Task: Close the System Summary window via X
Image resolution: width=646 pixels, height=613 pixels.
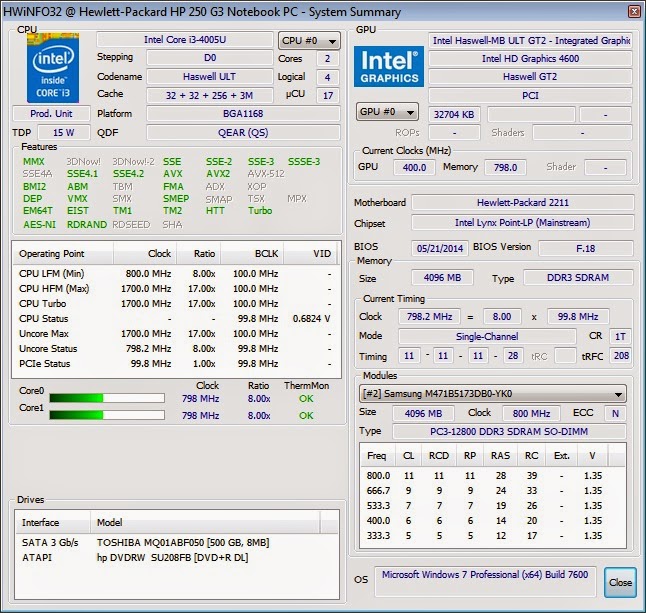Action: tap(635, 12)
